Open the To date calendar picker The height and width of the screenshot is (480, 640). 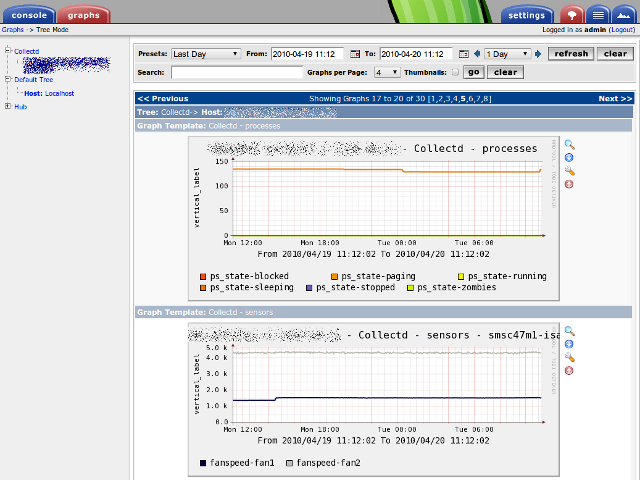pos(464,54)
